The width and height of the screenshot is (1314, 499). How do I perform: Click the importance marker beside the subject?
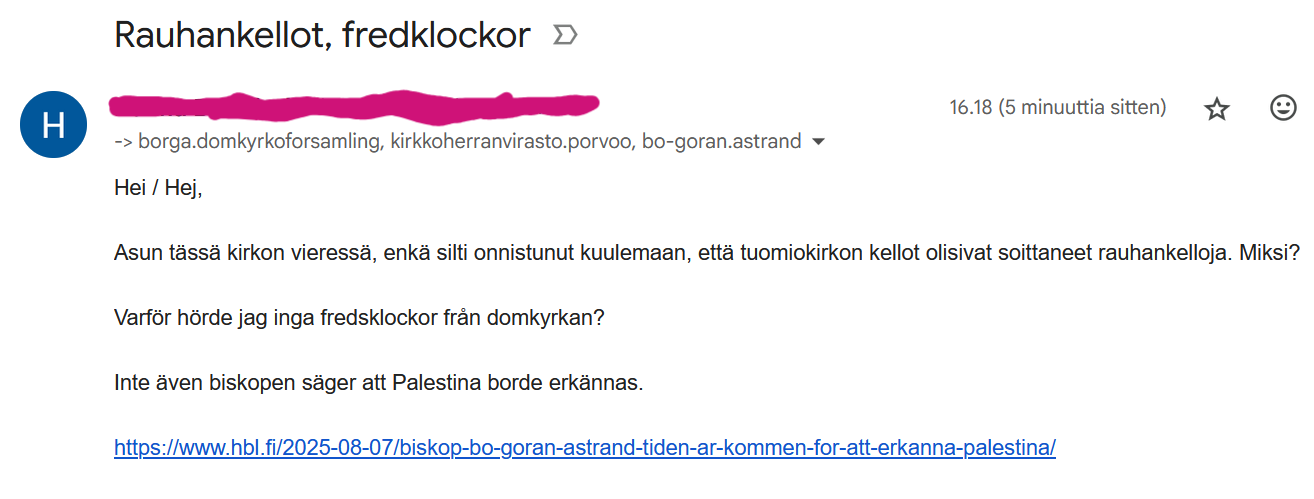tap(565, 36)
